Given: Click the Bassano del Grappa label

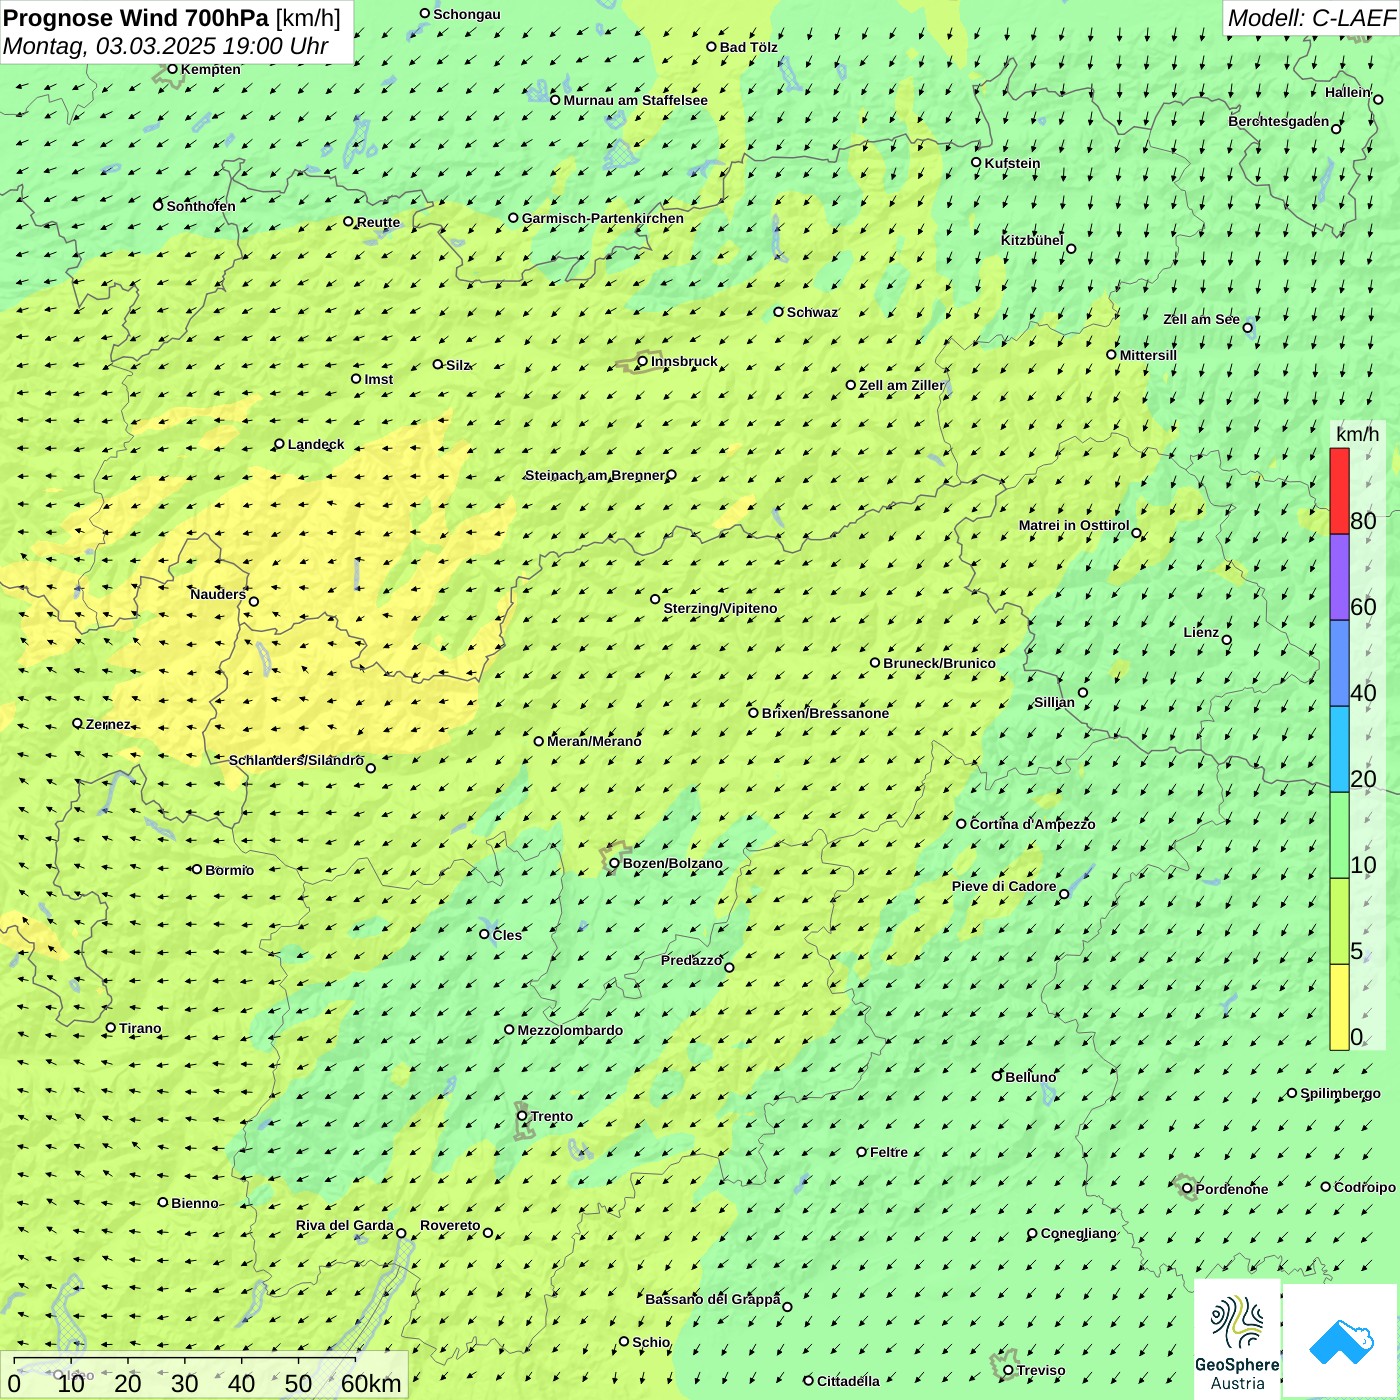Looking at the screenshot, I should 712,1299.
